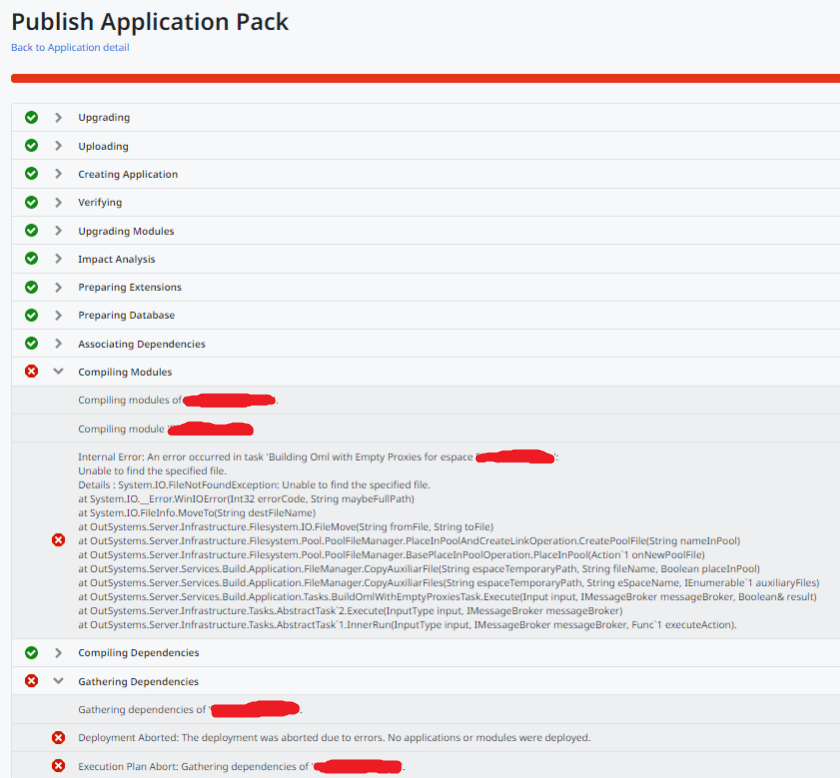The width and height of the screenshot is (840, 778).
Task: Select the Associating Dependencies step label
Action: click(x=142, y=344)
